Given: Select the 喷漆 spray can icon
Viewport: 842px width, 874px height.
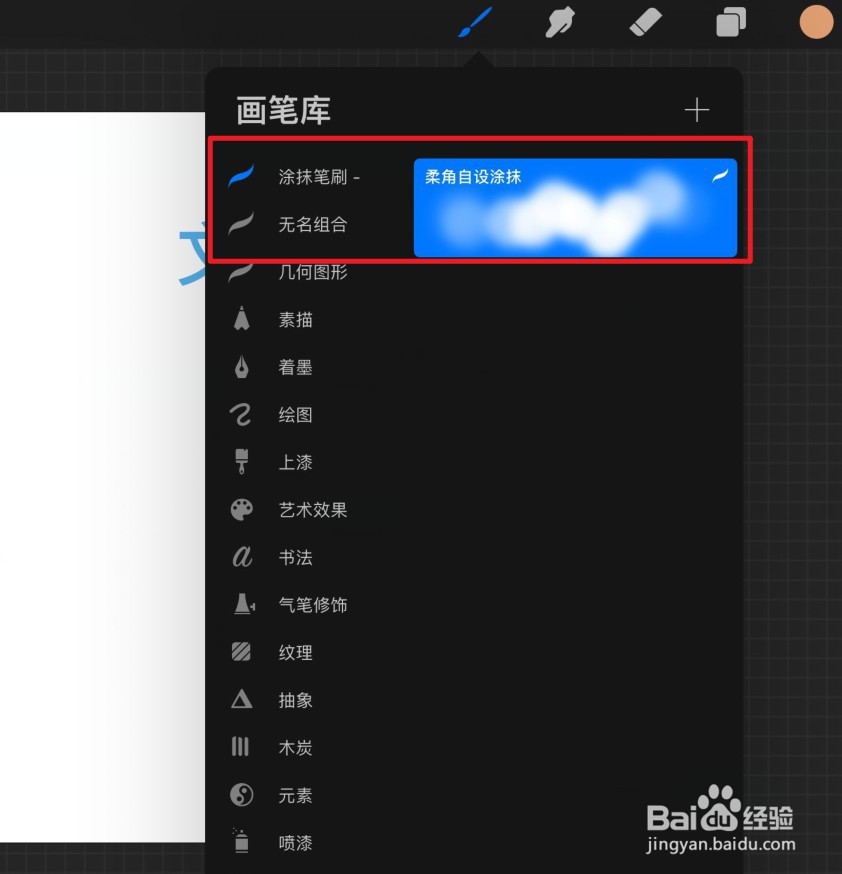Looking at the screenshot, I should click(241, 842).
